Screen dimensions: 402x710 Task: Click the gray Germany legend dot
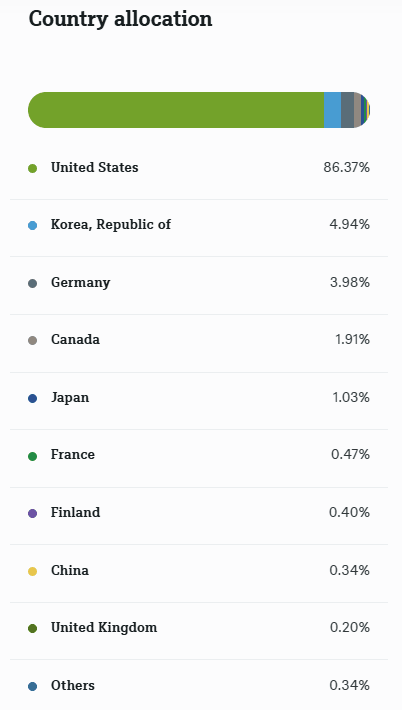point(32,283)
